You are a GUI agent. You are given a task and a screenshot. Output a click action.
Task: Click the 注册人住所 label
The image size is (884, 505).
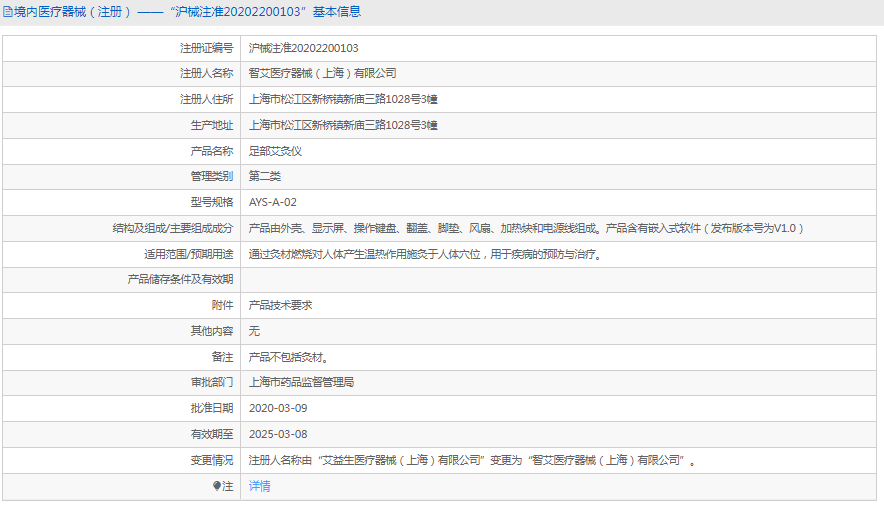[x=206, y=99]
